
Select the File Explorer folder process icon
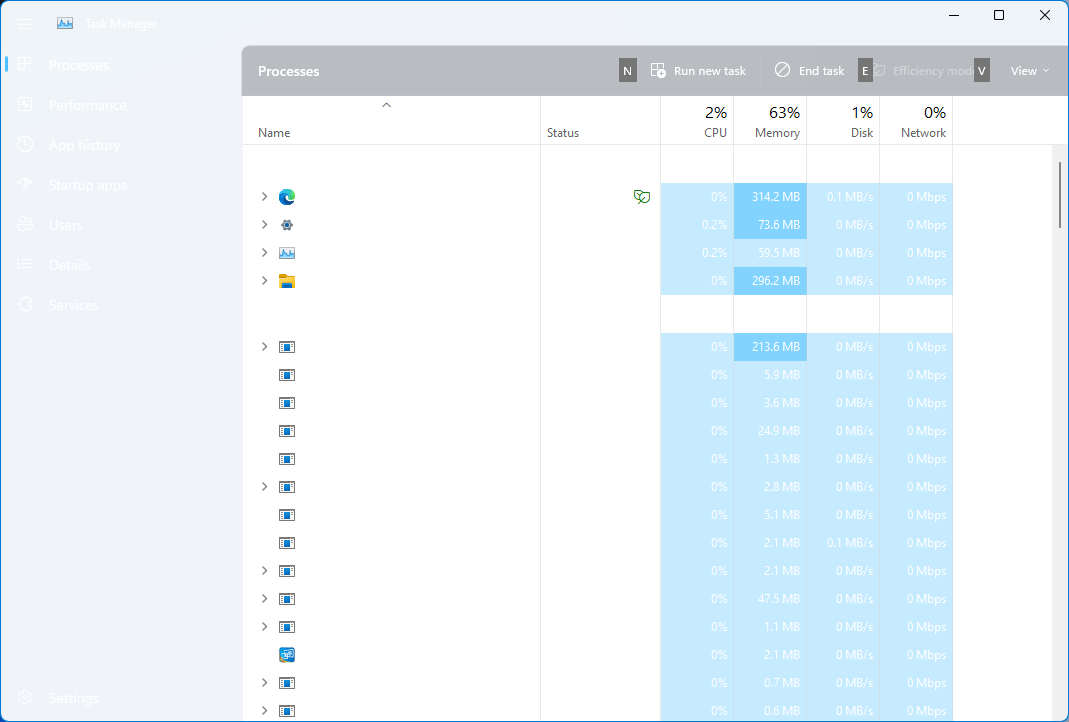(x=287, y=281)
